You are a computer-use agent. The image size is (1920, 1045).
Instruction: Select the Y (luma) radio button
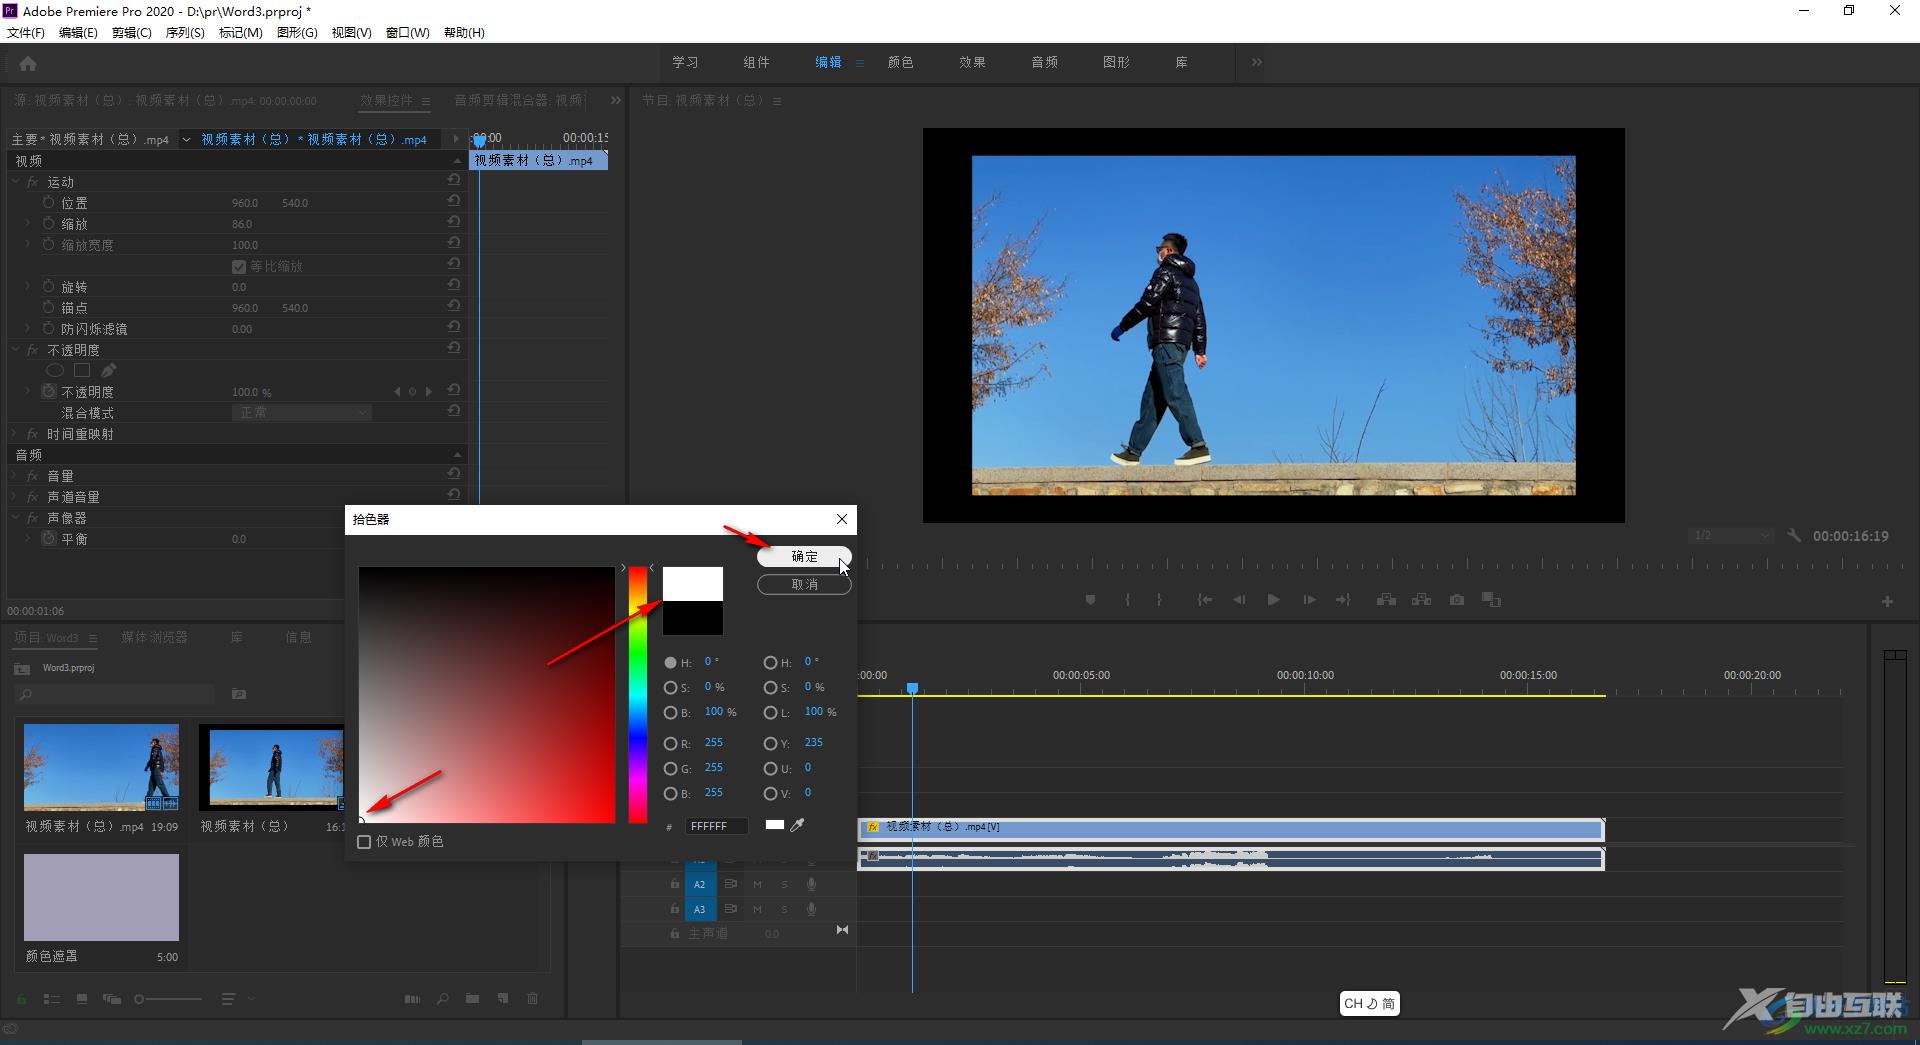coord(770,744)
